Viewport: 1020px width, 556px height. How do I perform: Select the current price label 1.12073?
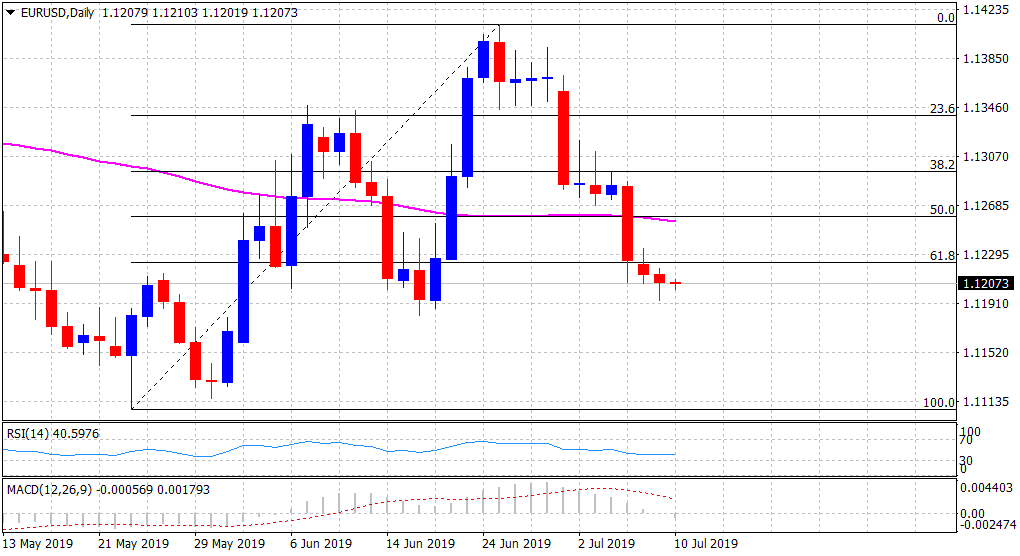(x=986, y=283)
